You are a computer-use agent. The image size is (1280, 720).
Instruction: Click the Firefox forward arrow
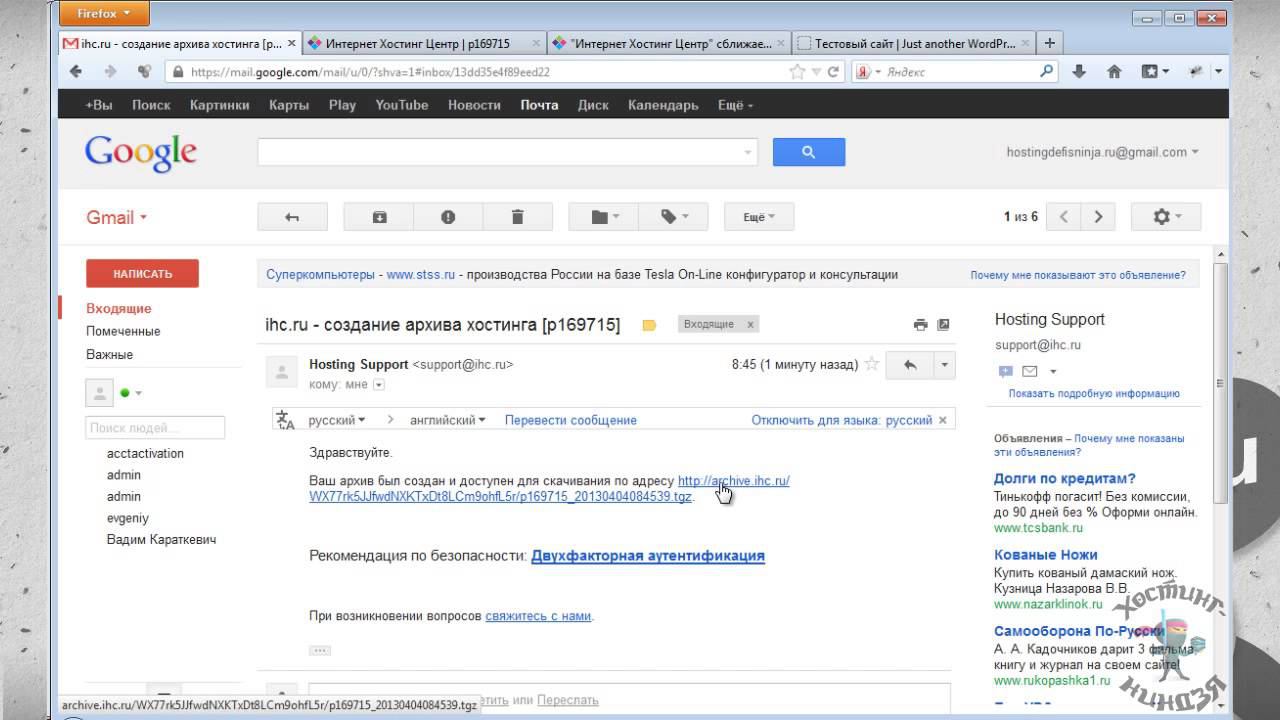click(110, 72)
